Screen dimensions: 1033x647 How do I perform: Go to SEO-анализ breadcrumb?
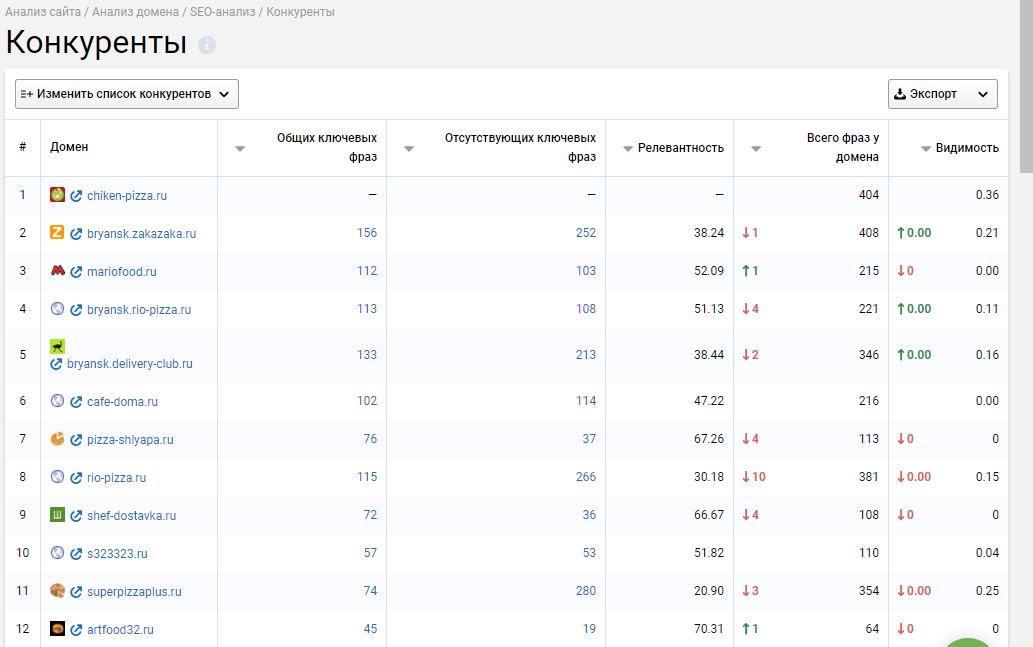click(x=223, y=12)
